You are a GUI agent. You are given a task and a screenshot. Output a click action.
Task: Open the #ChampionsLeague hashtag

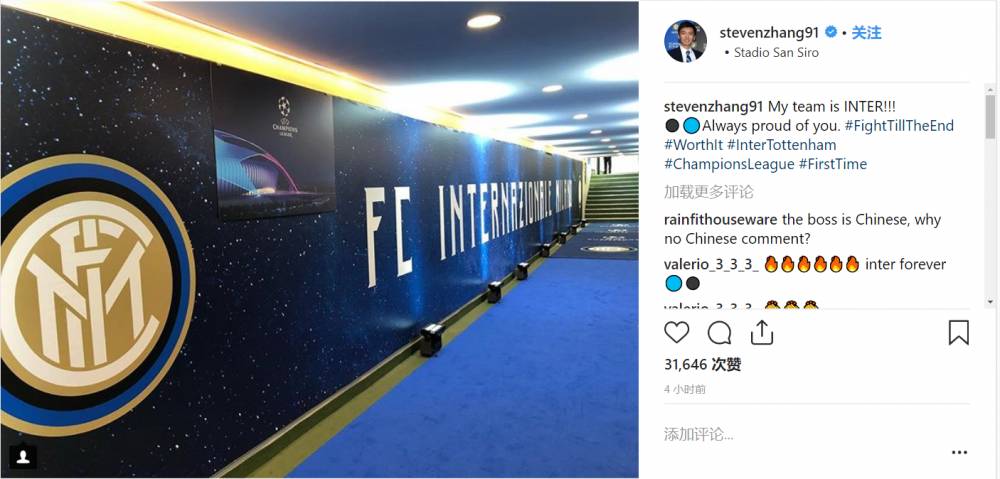coord(729,164)
